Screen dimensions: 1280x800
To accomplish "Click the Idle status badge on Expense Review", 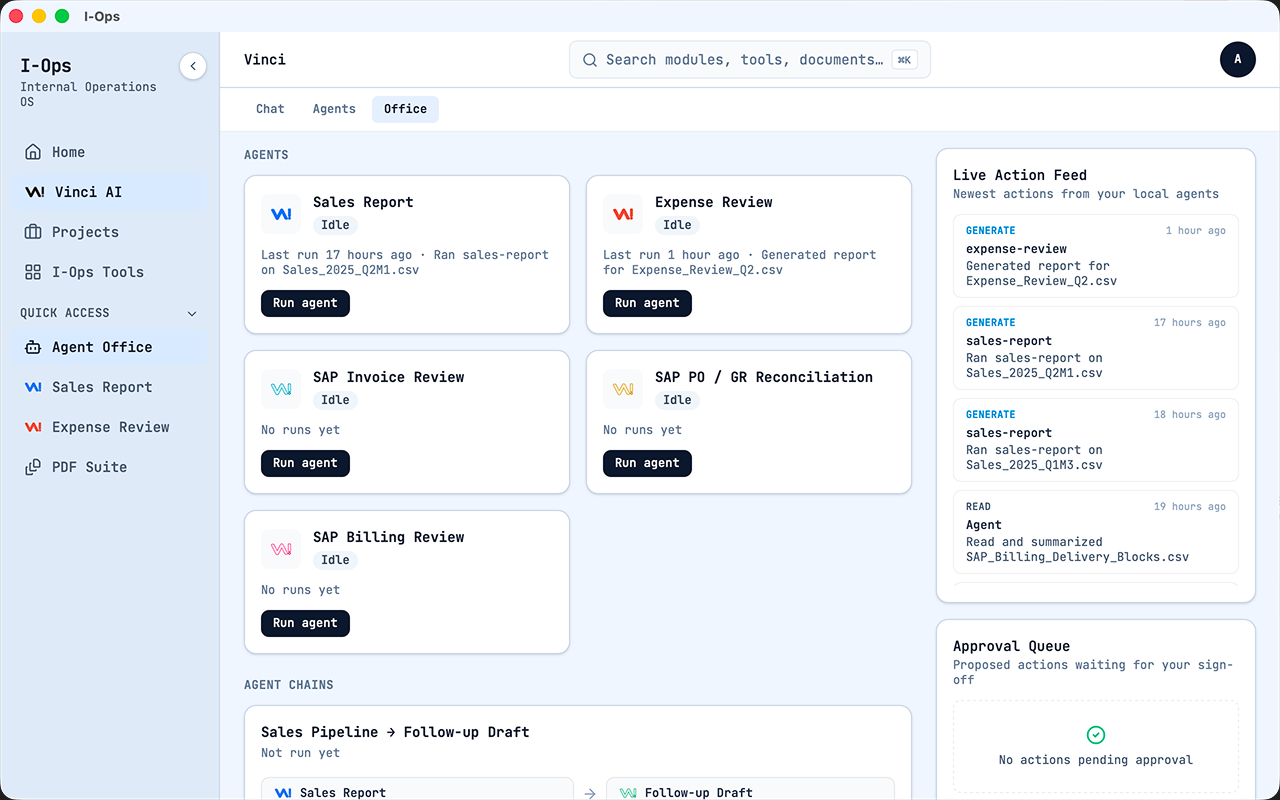I will click(677, 225).
